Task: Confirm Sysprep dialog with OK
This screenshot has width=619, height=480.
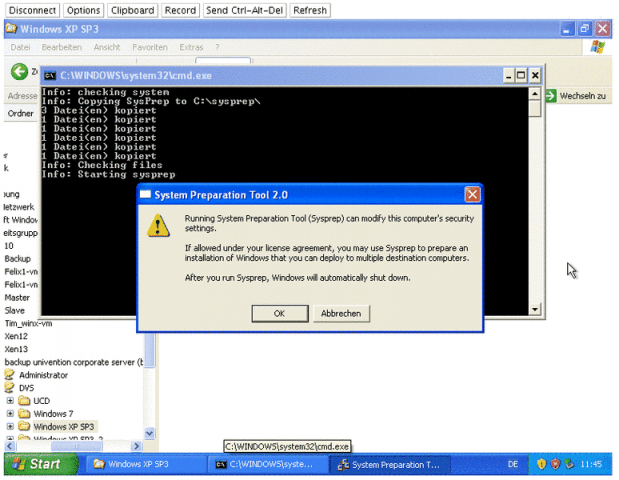Action: 279,313
